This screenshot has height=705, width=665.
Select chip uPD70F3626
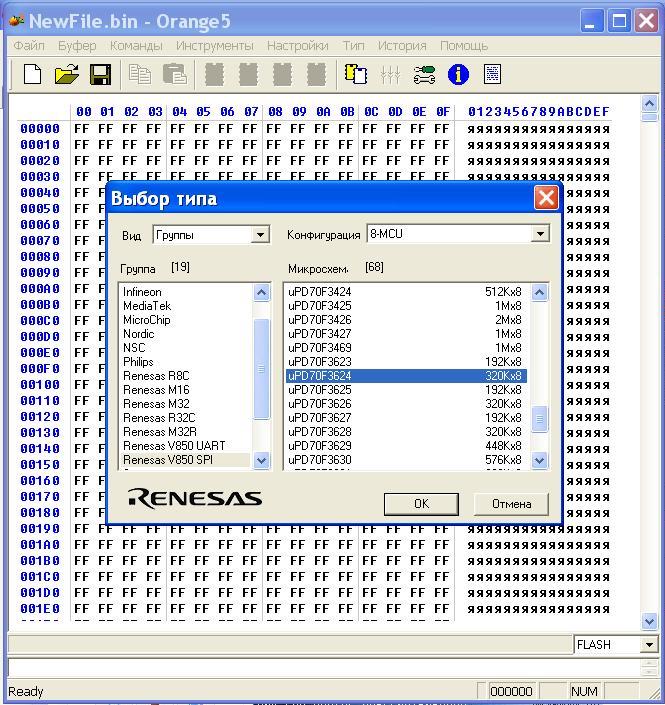coord(406,403)
